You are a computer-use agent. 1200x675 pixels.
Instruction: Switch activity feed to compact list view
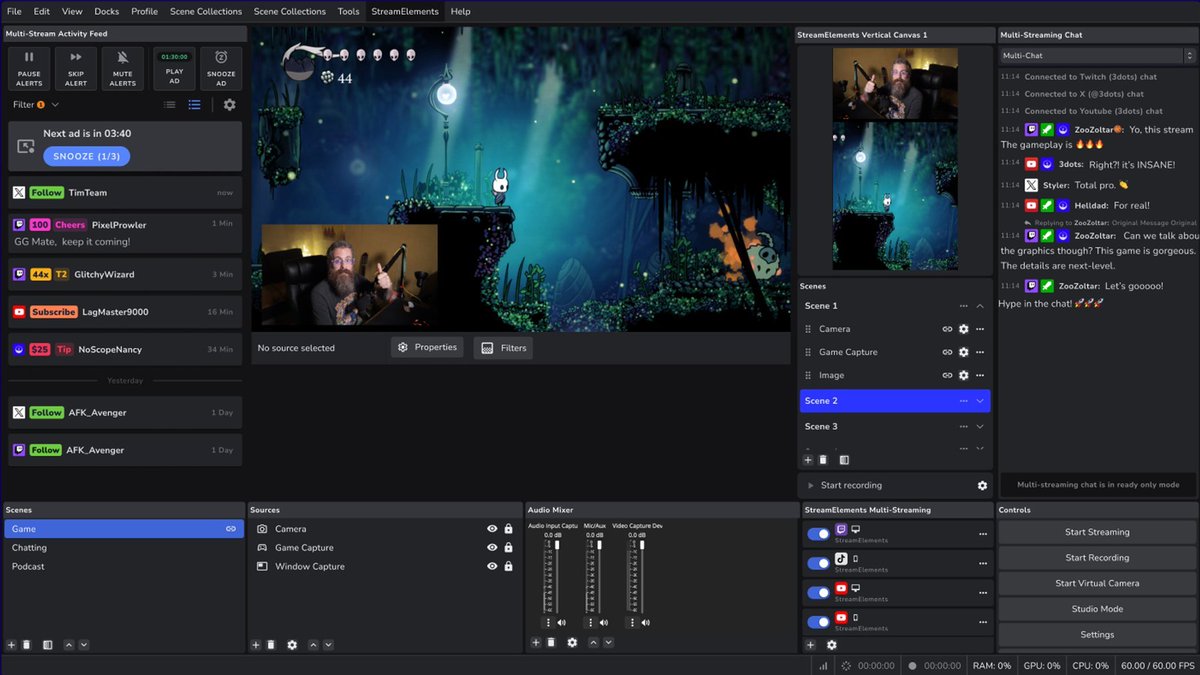(x=170, y=104)
